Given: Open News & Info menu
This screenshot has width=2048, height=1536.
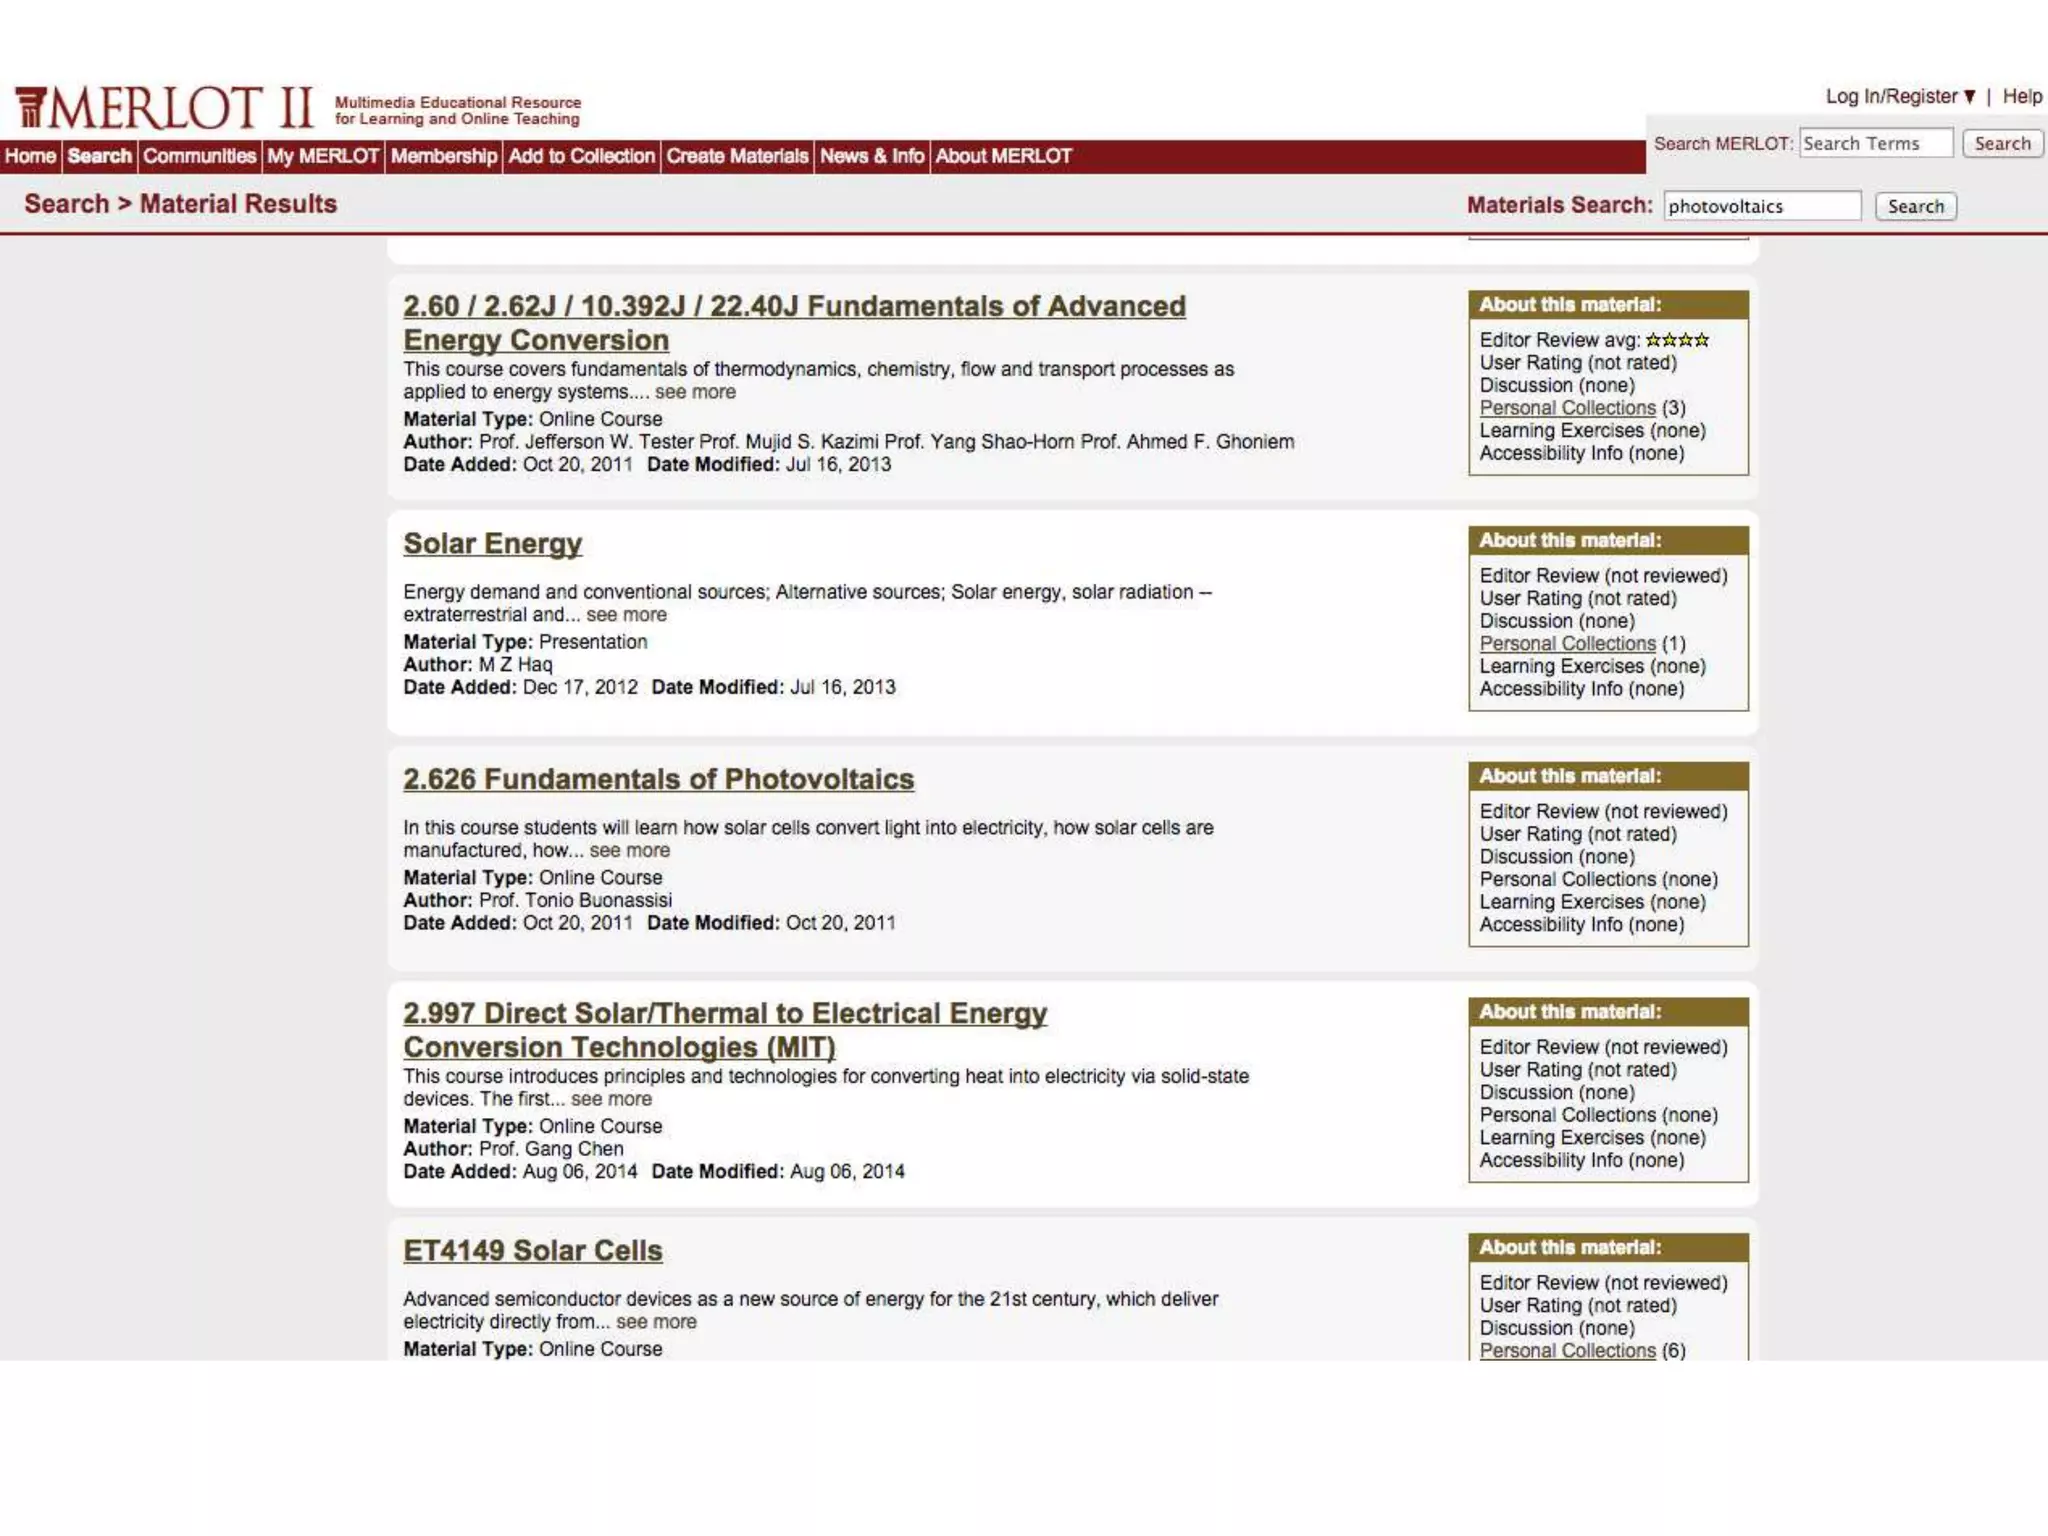Looking at the screenshot, I should coord(871,156).
